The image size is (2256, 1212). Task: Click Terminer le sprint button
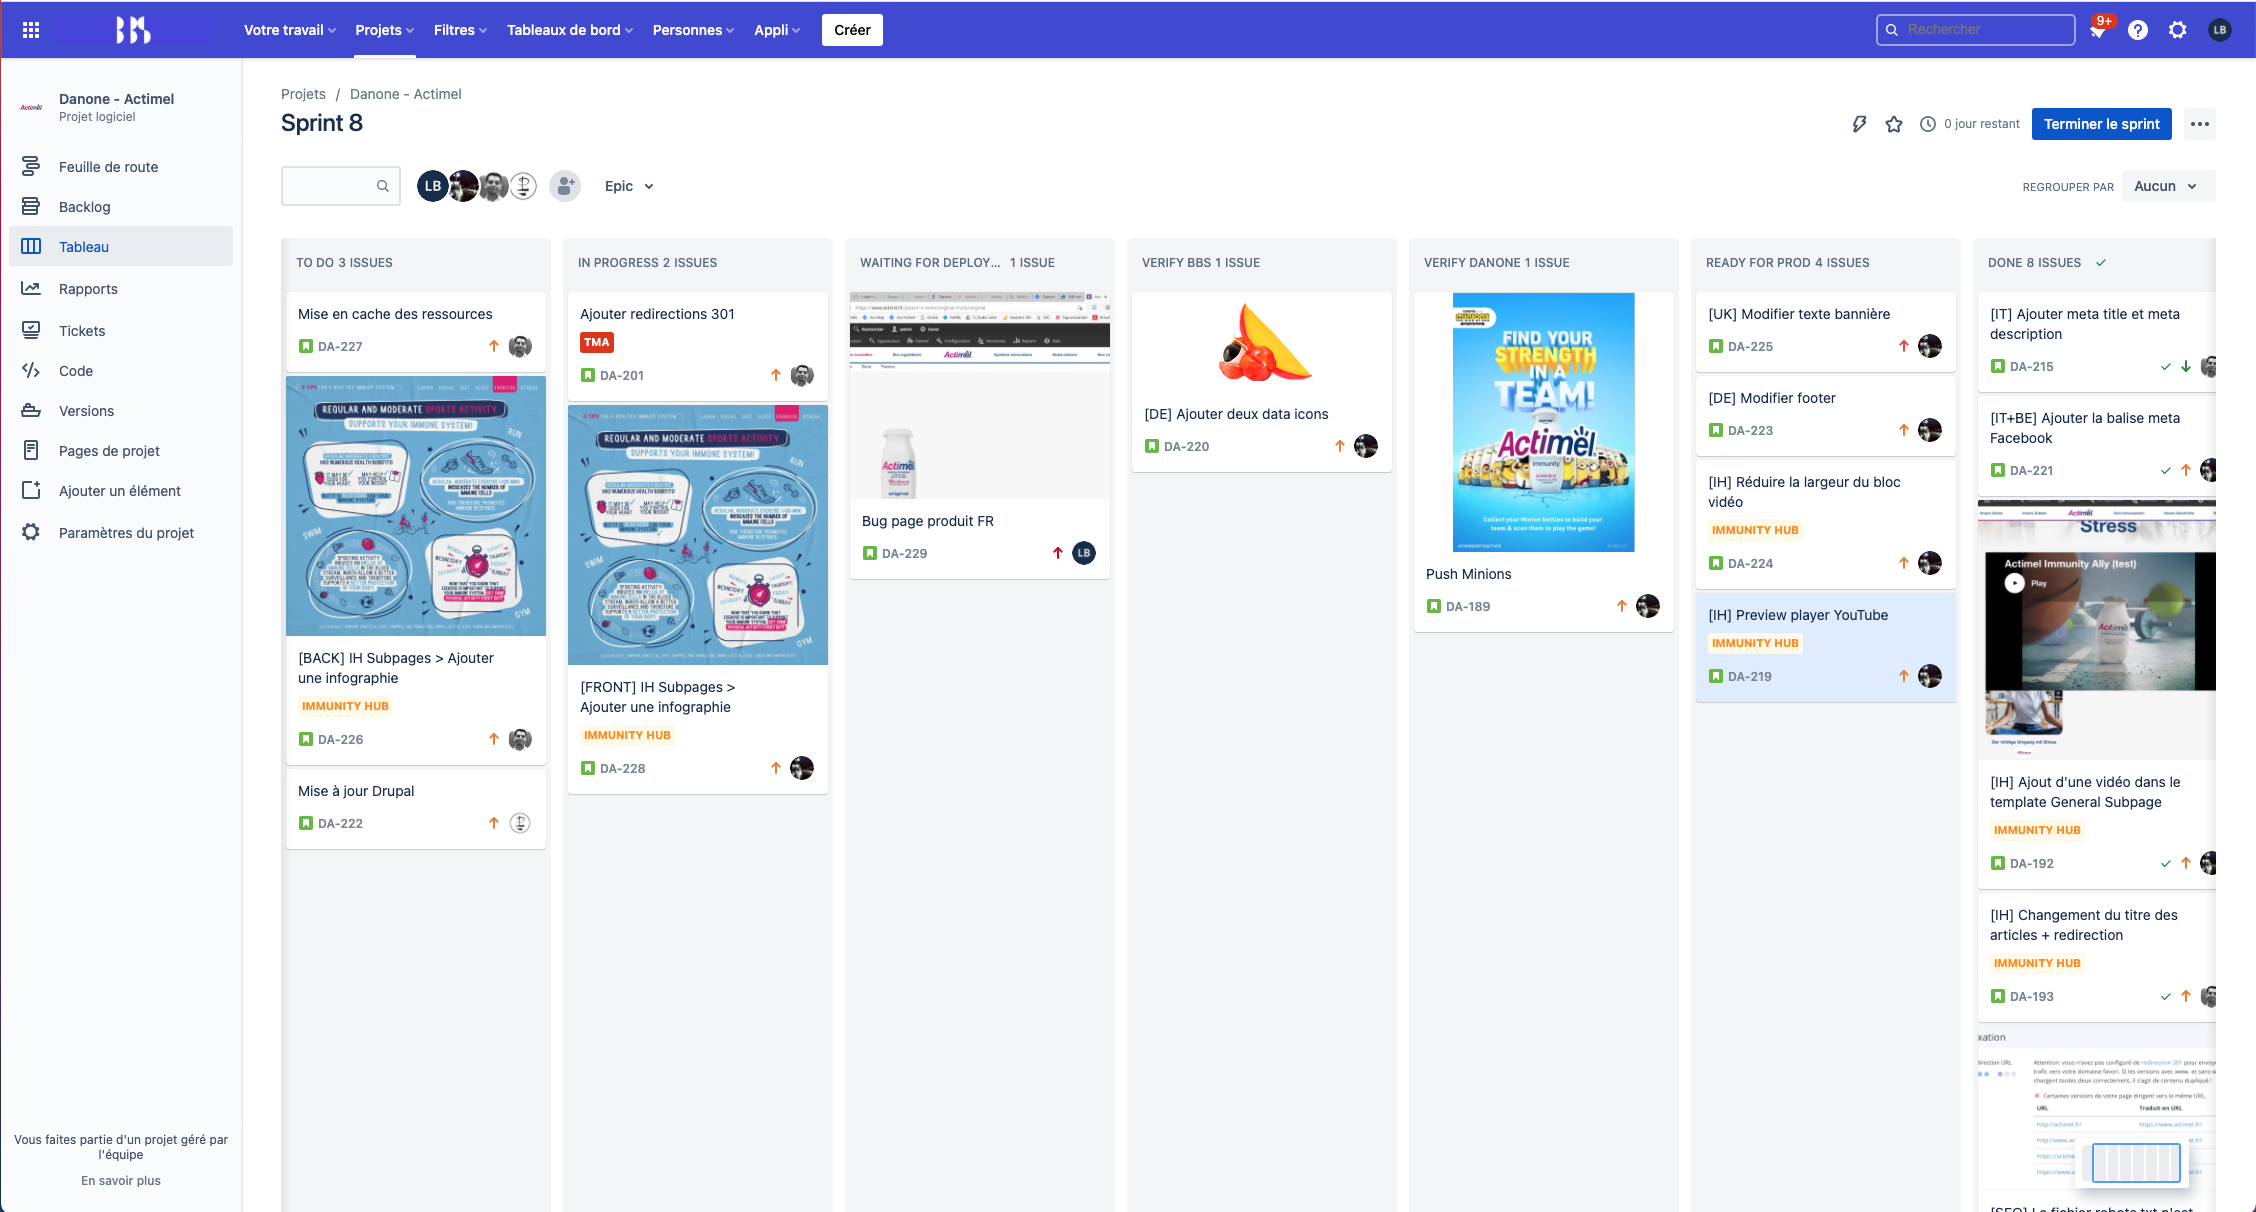click(2101, 124)
